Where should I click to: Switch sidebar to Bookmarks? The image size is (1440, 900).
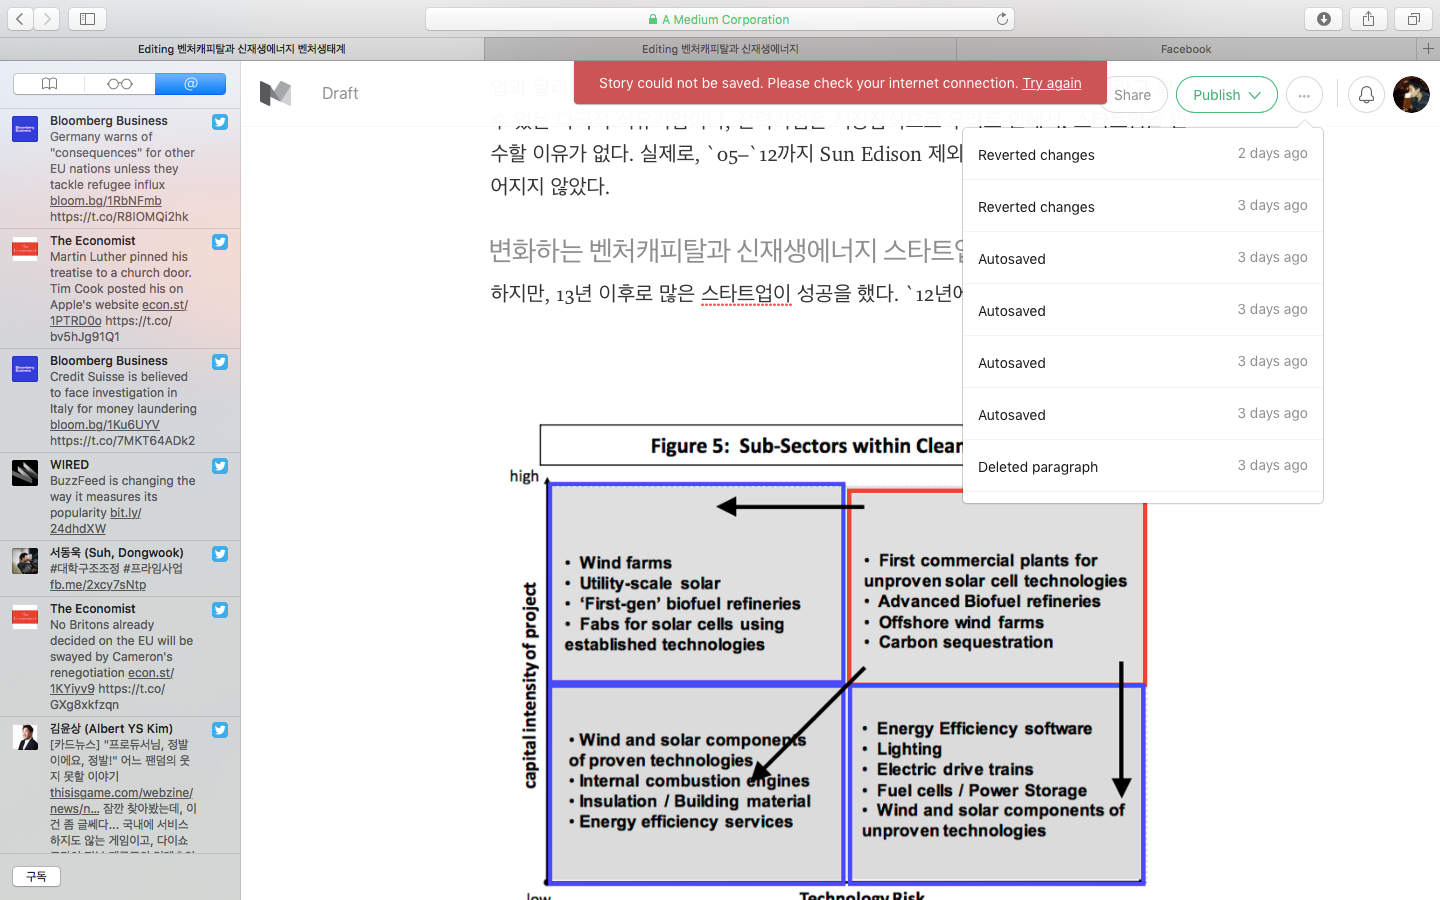click(x=49, y=84)
